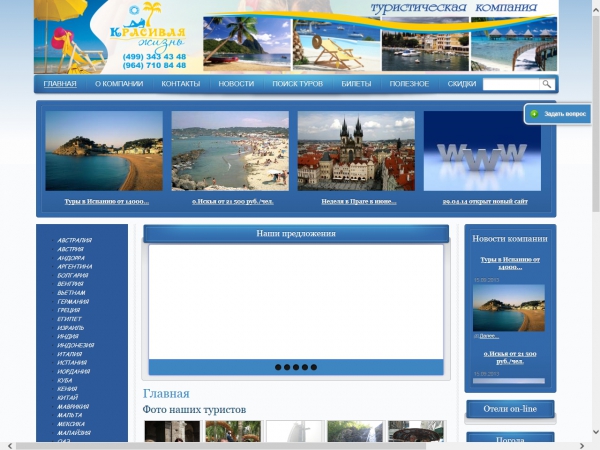Viewport: 600px width, 450px height.
Task: Select the last slider dot indicator
Action: point(314,367)
